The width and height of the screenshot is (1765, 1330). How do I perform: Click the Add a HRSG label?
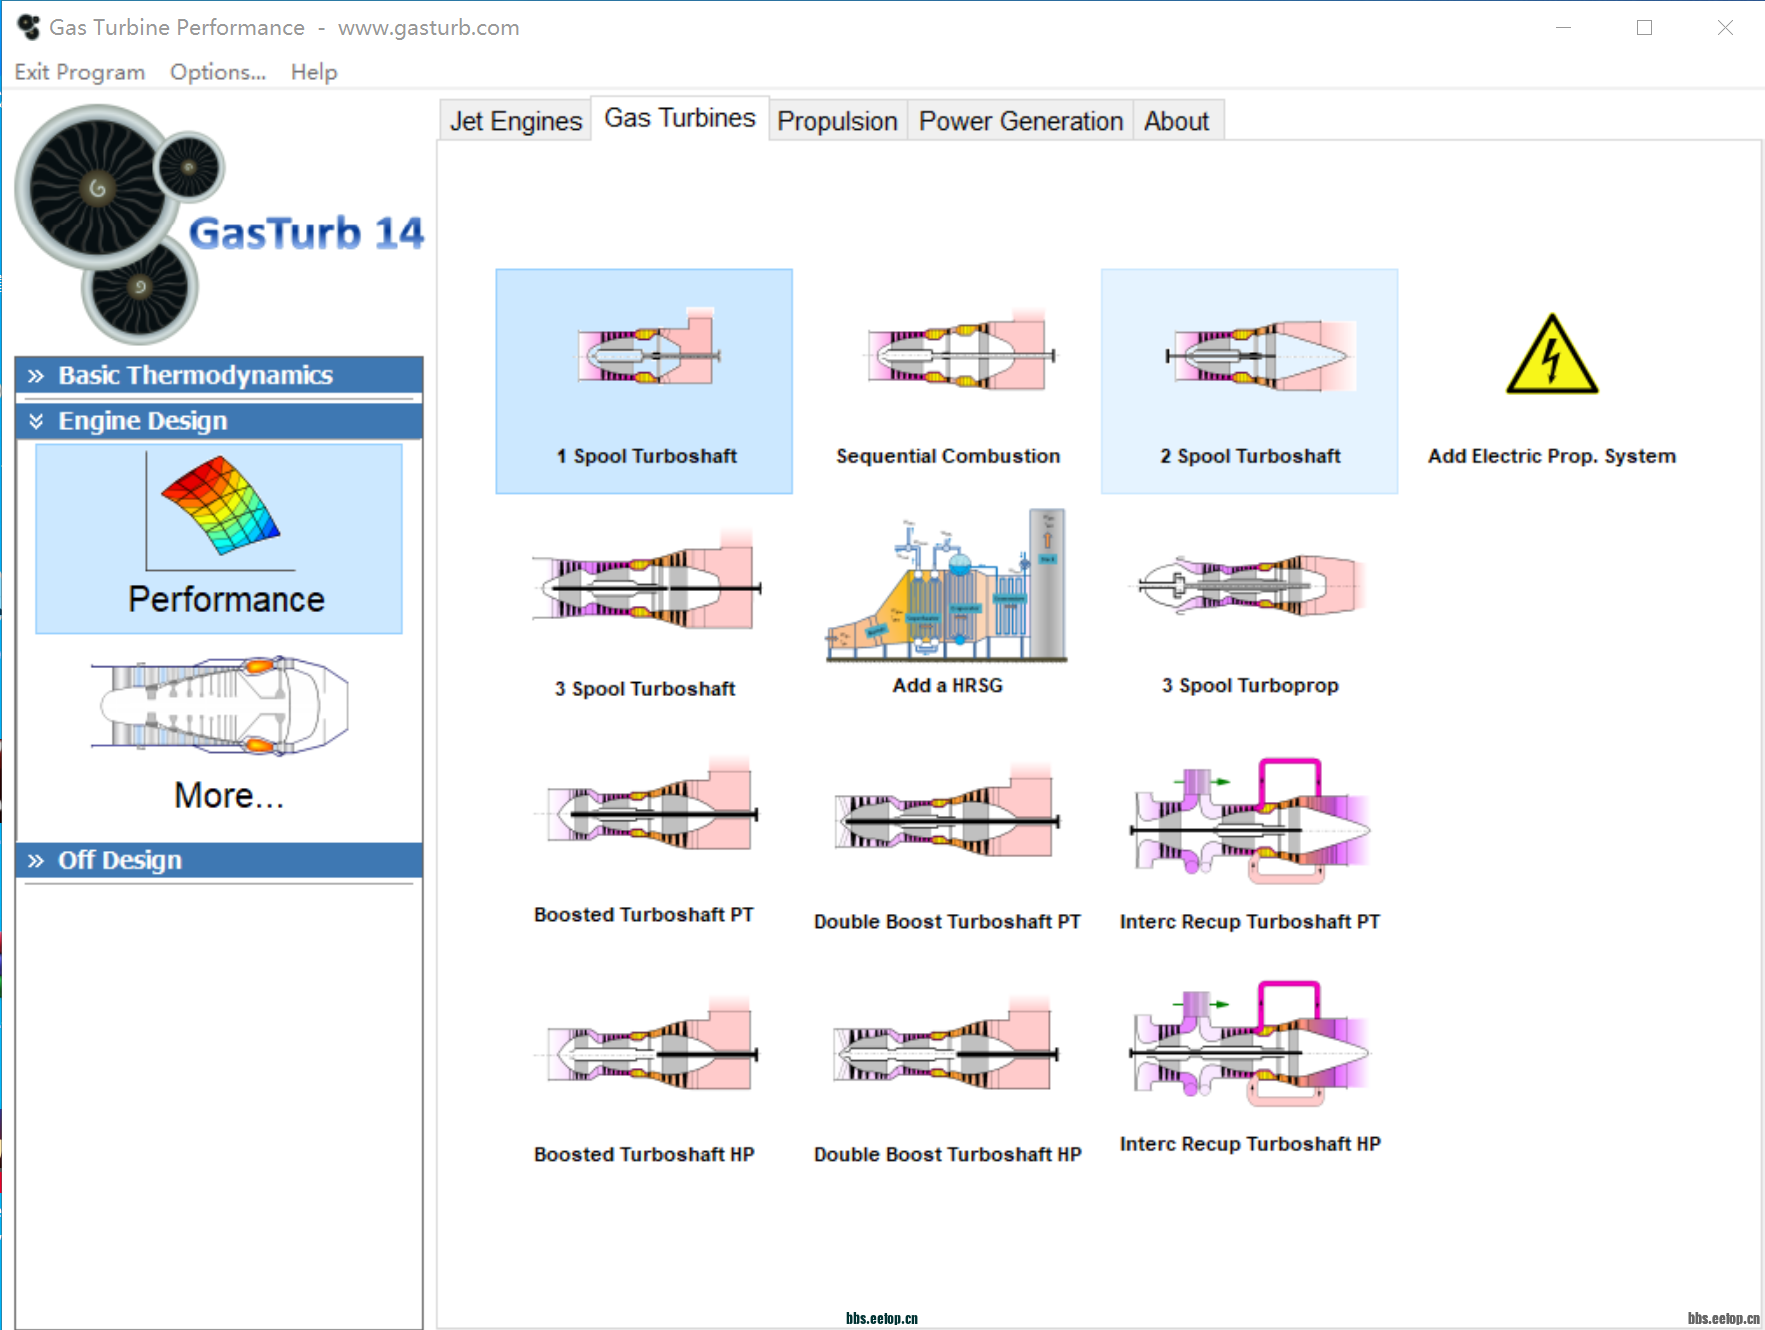948,685
